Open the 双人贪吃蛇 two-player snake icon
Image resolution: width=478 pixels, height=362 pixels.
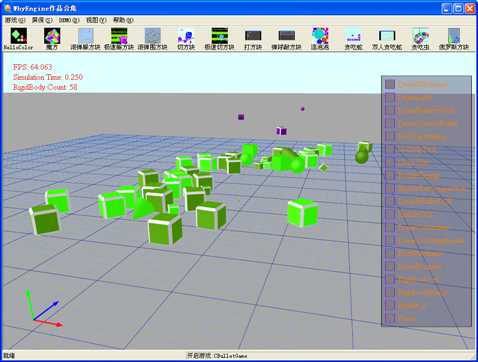387,36
